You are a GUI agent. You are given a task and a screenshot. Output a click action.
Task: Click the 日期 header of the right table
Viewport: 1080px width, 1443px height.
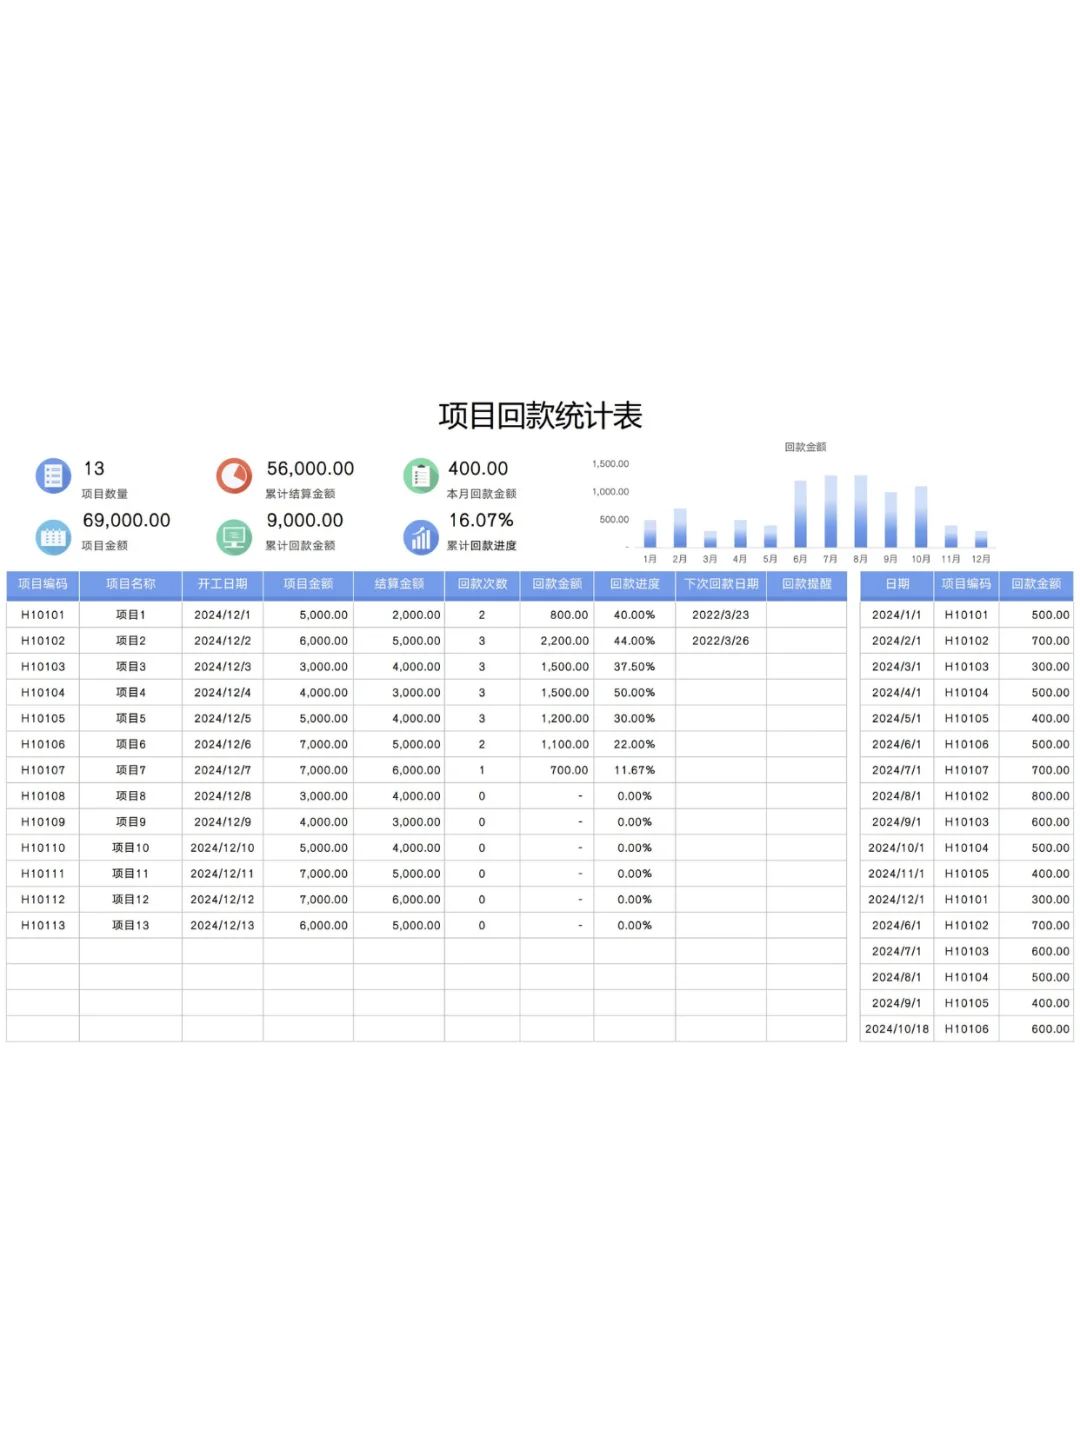point(896,584)
